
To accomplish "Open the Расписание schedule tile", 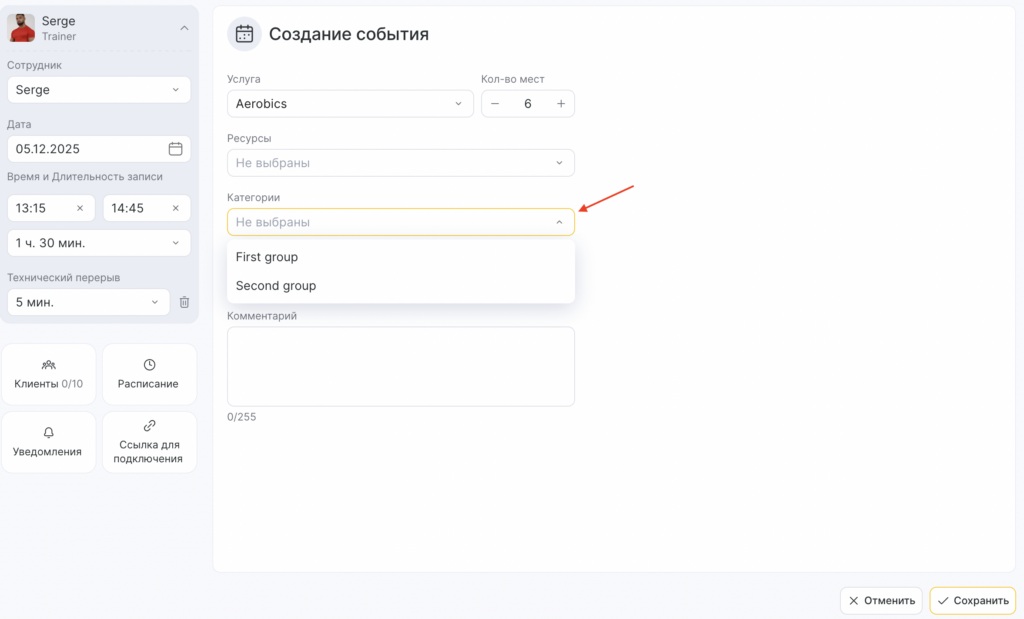I will tap(149, 374).
